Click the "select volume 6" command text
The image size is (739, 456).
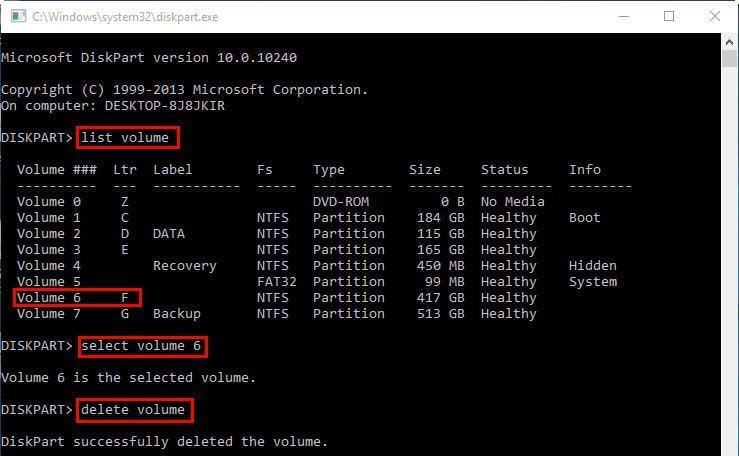[145, 345]
